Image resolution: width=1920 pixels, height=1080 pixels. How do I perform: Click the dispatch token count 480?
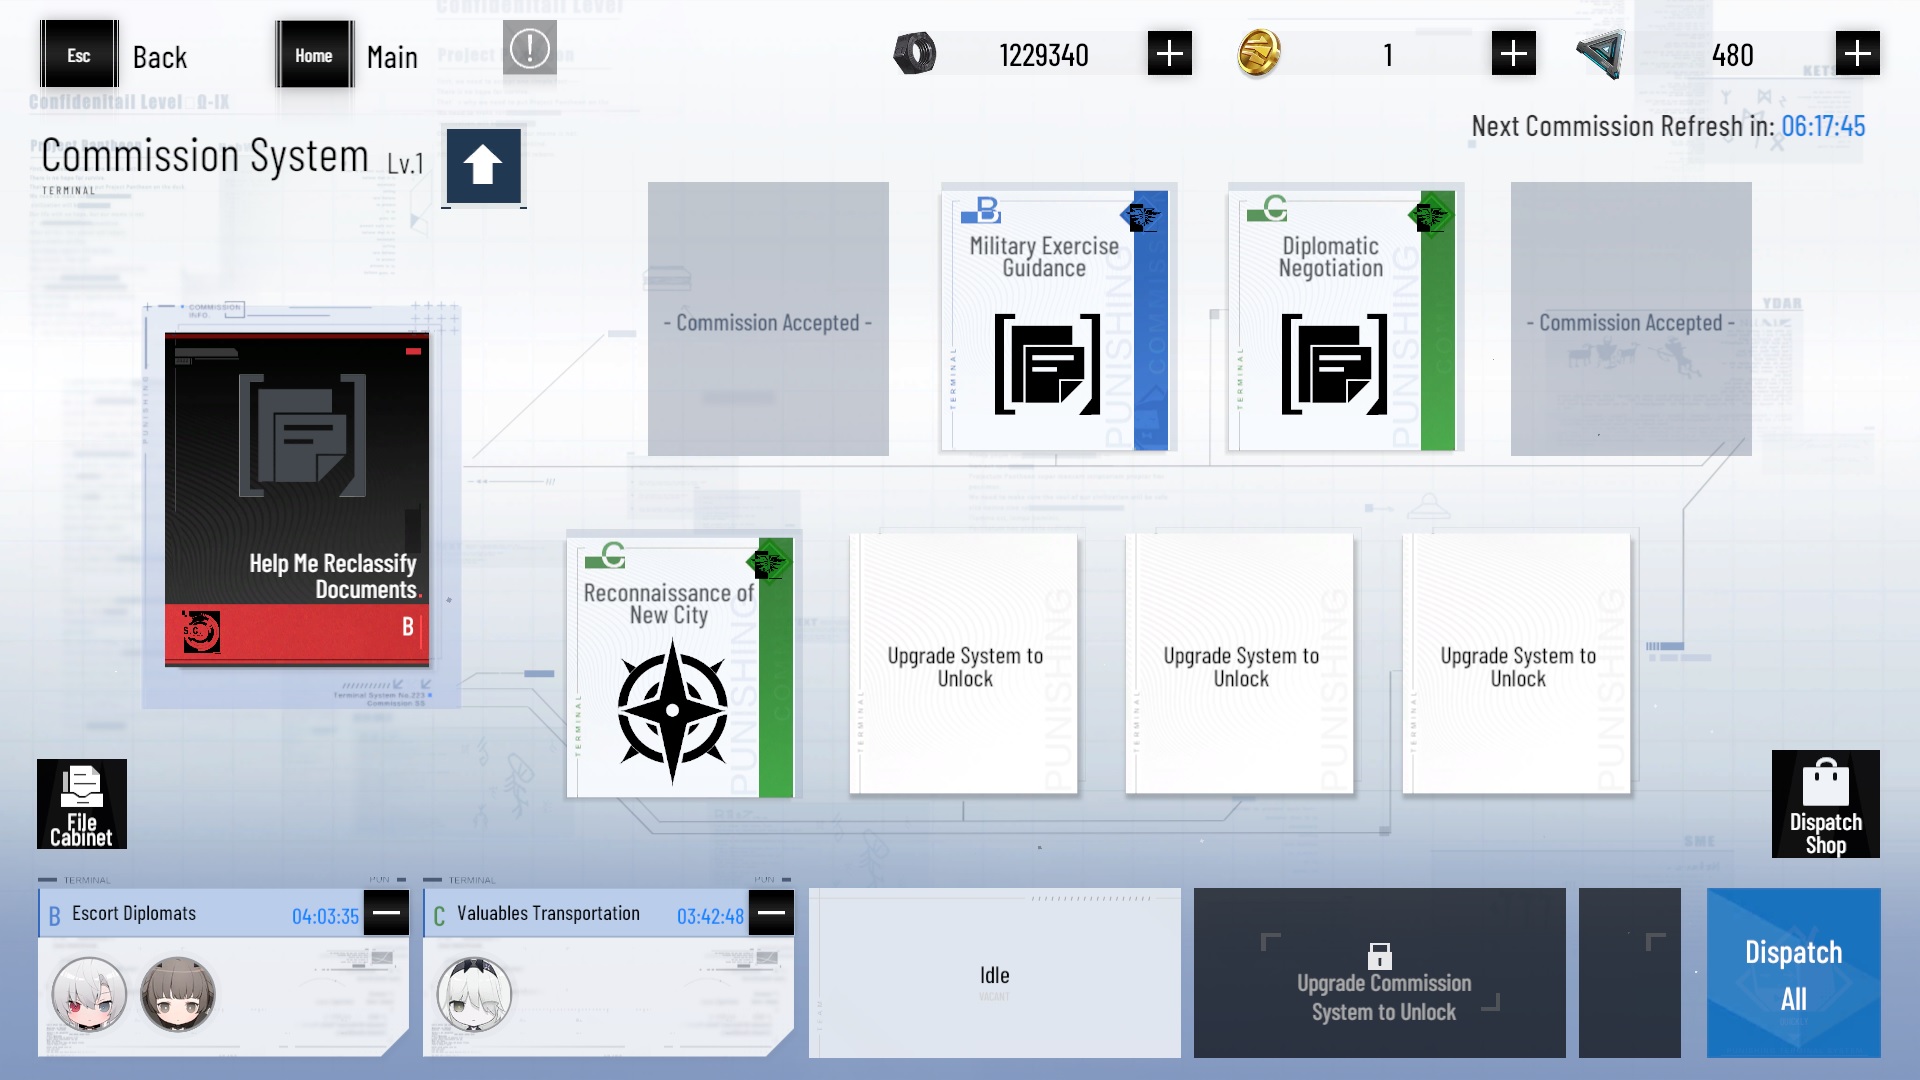(x=1732, y=55)
